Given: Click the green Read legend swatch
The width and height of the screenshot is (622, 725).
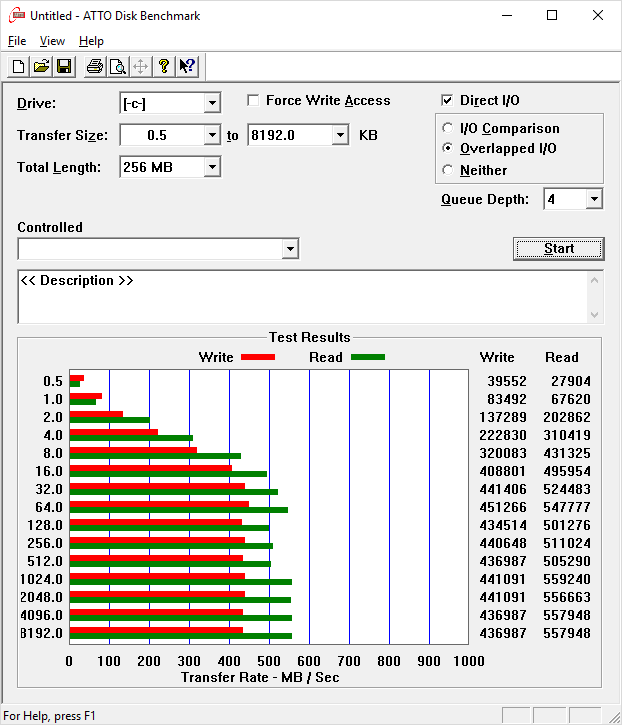Looking at the screenshot, I should [368, 357].
